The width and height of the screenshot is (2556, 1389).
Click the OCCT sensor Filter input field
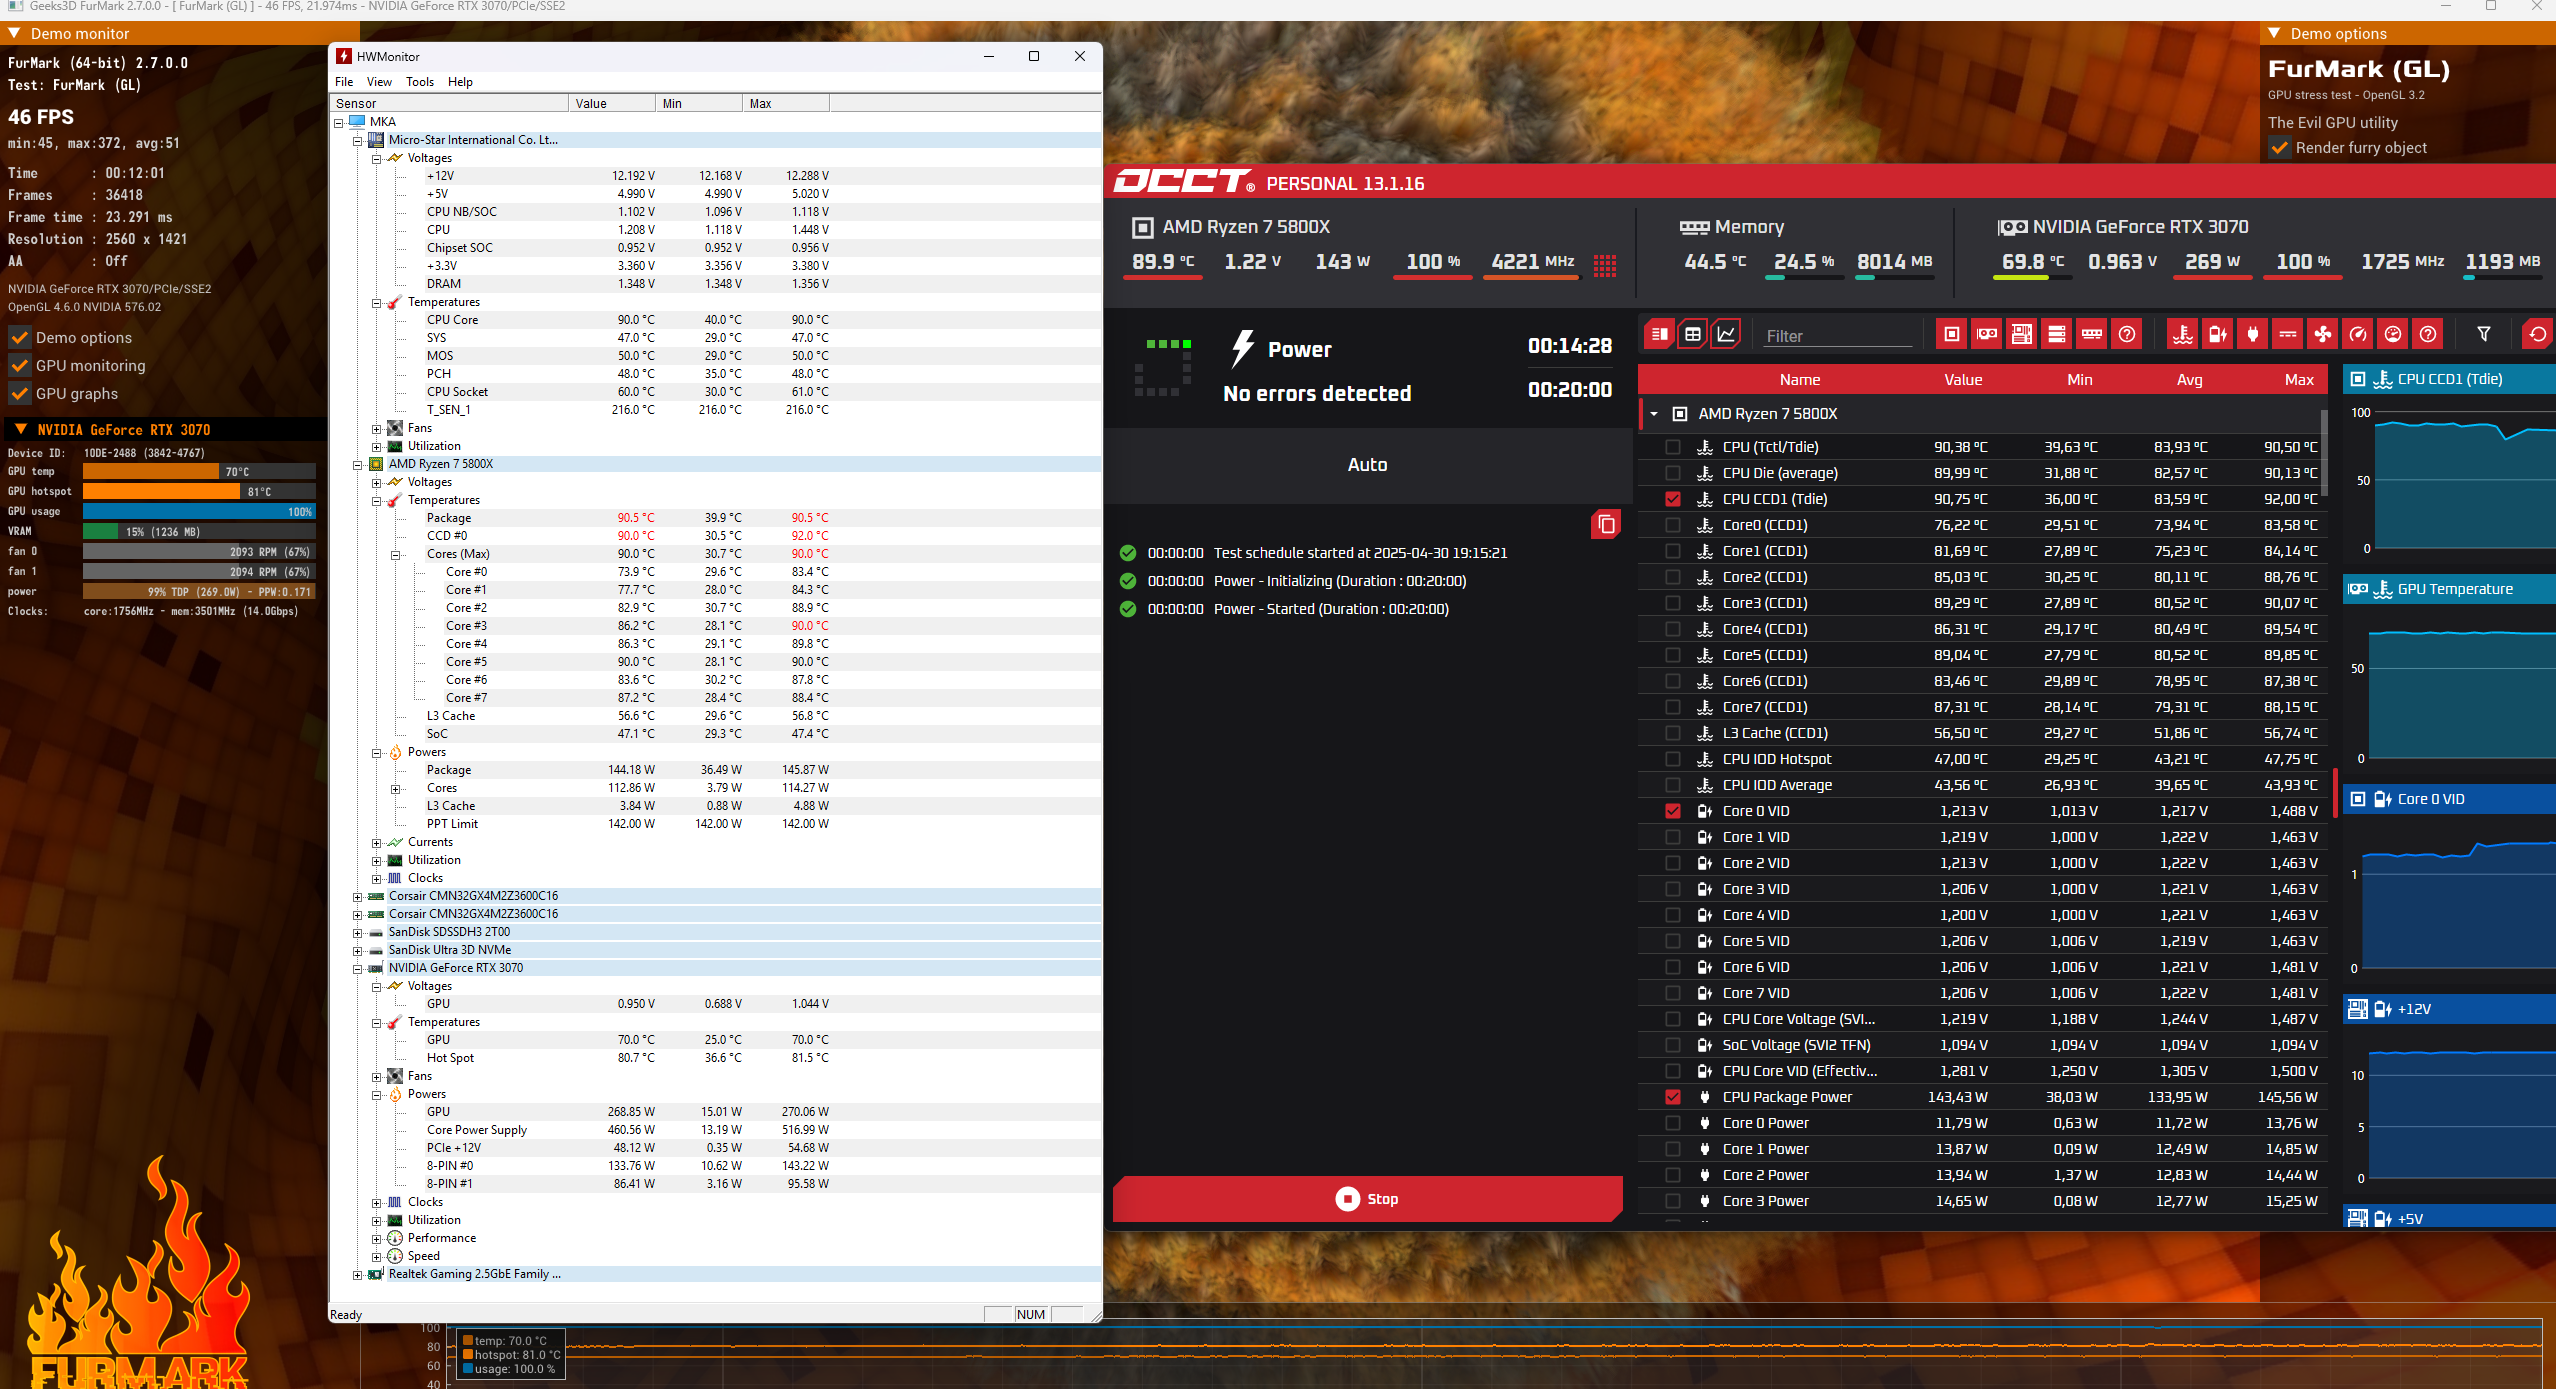coord(1838,336)
